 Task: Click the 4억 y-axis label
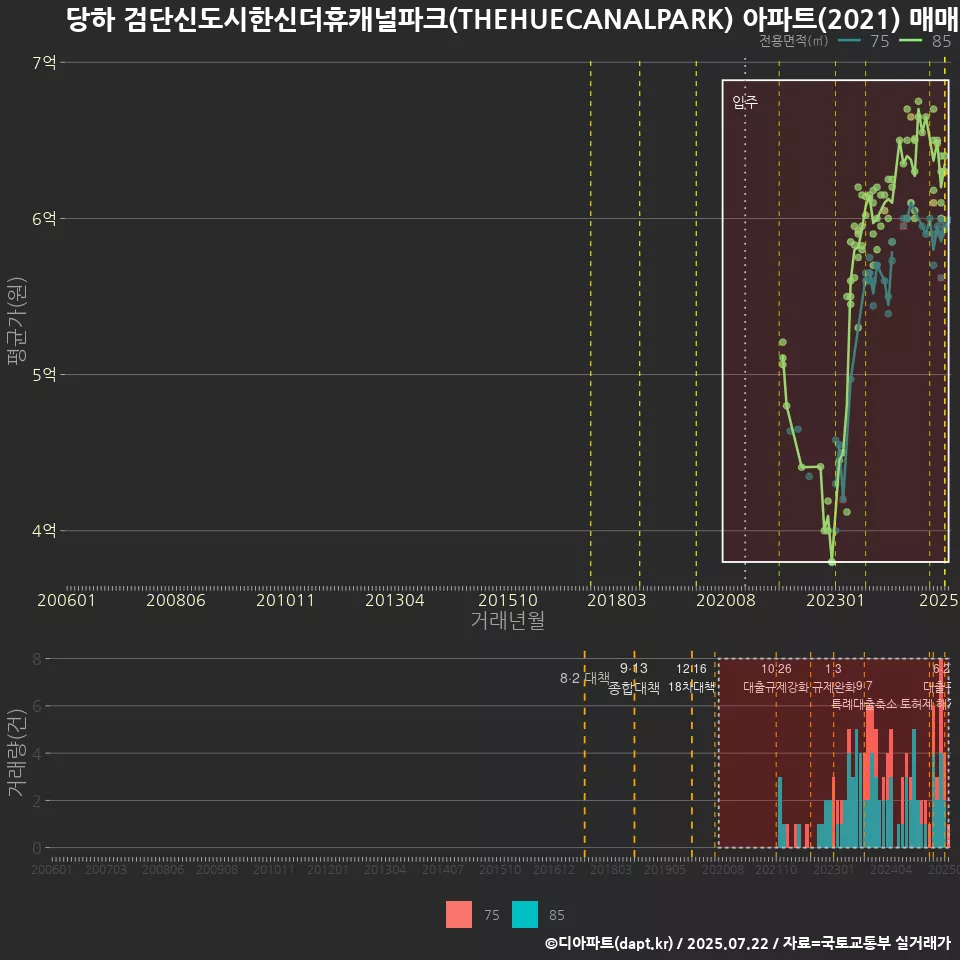[44, 531]
